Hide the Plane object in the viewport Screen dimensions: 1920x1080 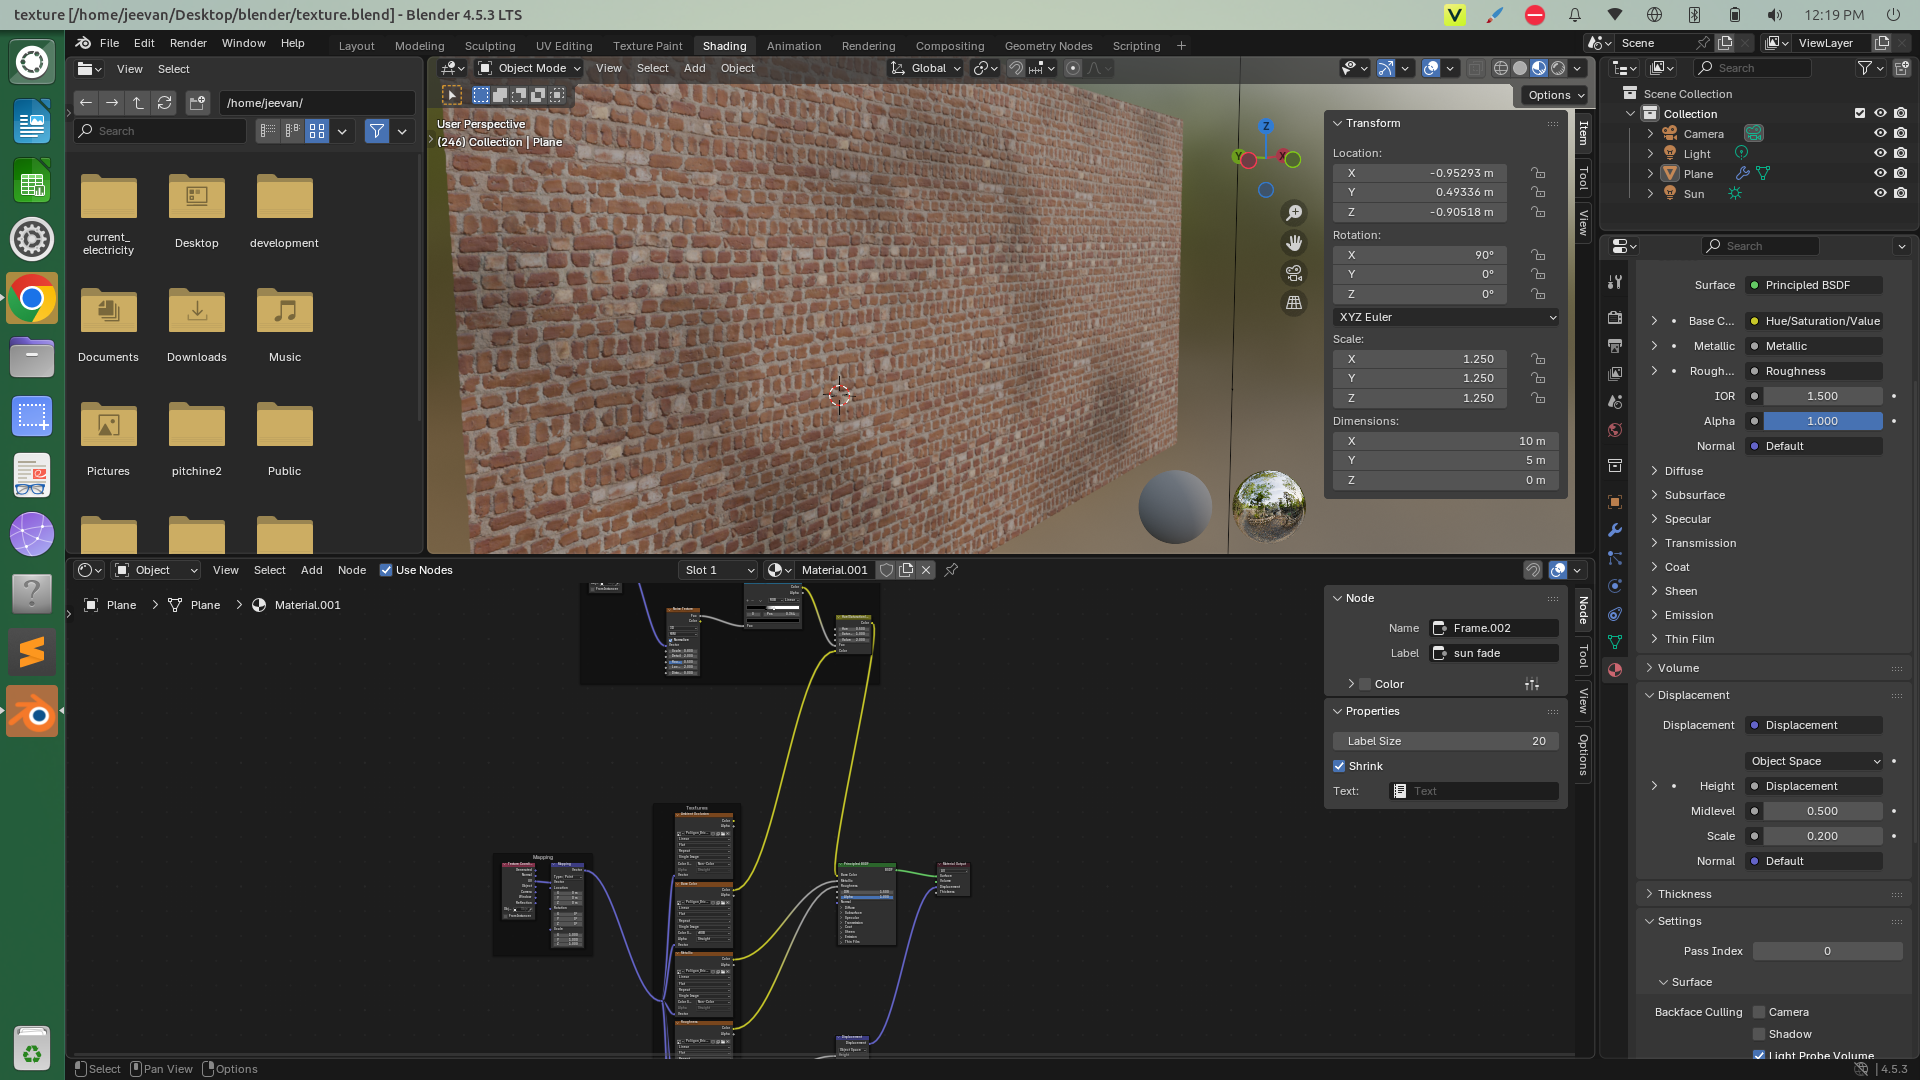click(x=1881, y=173)
